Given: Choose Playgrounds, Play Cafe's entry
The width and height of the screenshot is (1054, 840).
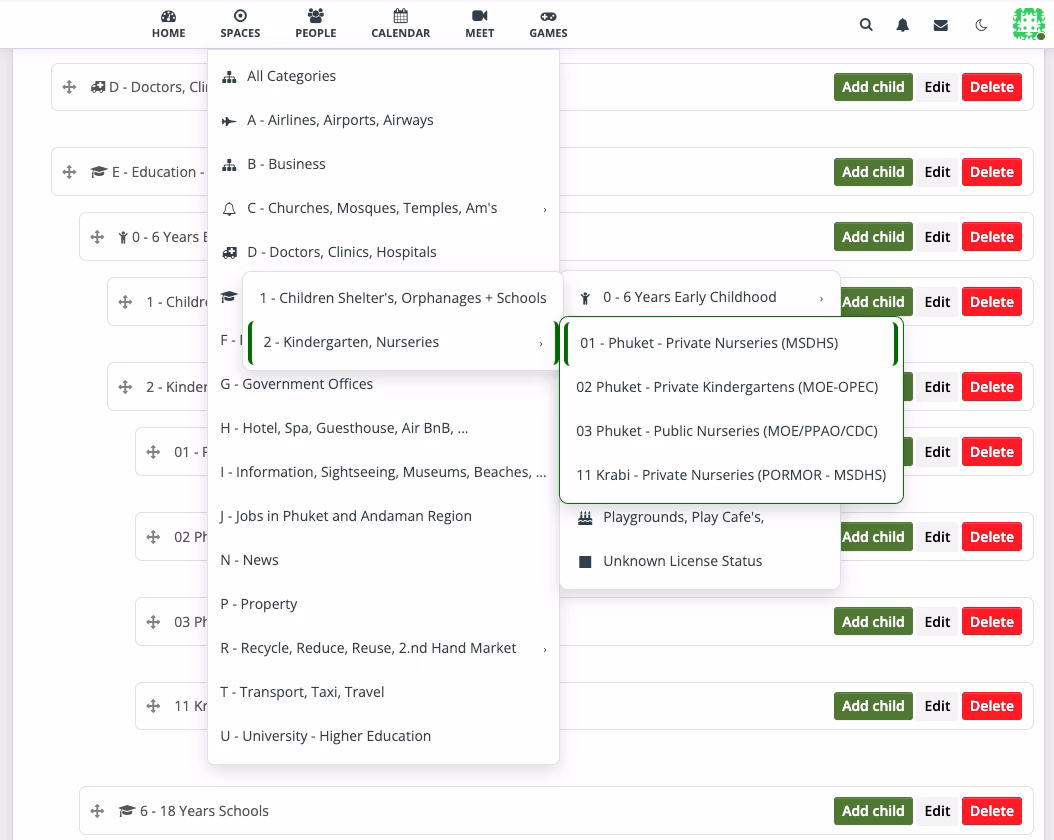Looking at the screenshot, I should pyautogui.click(x=700, y=517).
